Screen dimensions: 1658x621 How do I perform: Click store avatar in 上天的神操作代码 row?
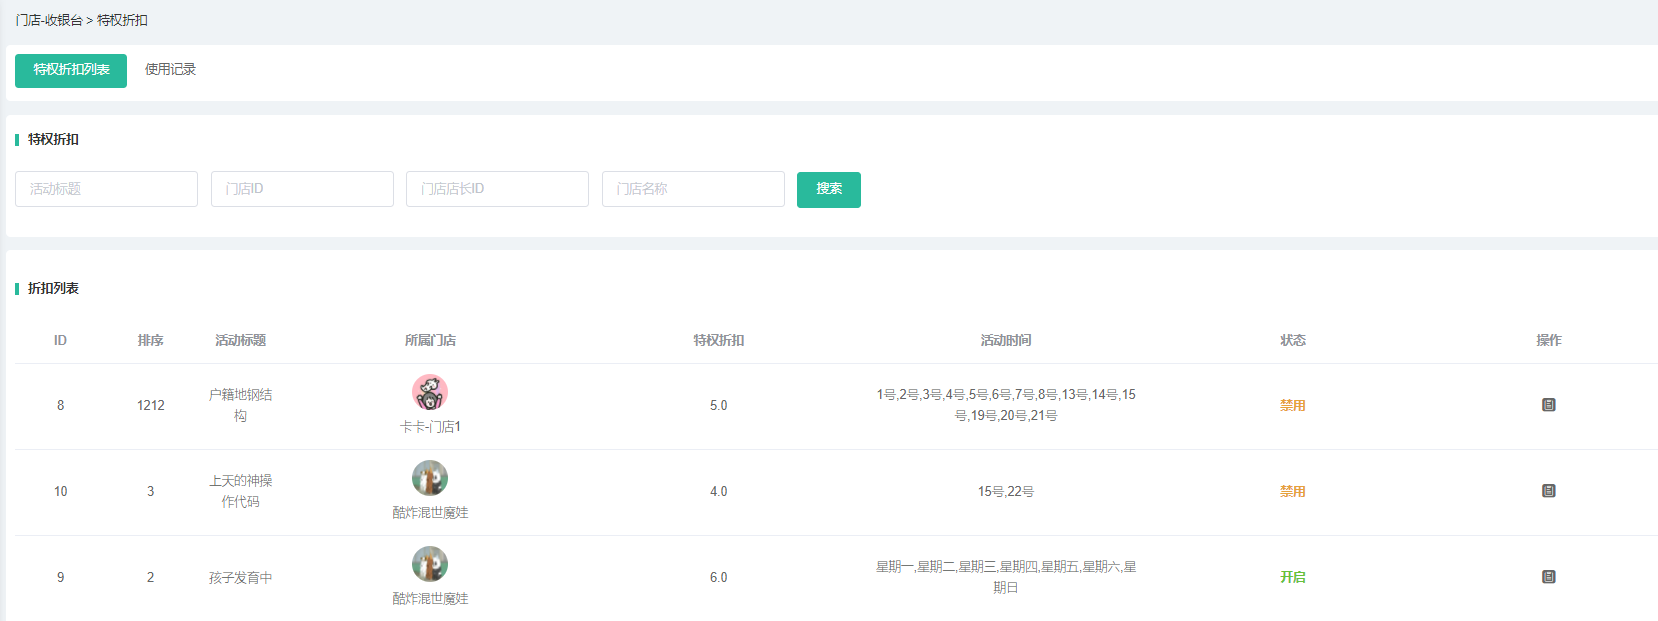point(430,478)
